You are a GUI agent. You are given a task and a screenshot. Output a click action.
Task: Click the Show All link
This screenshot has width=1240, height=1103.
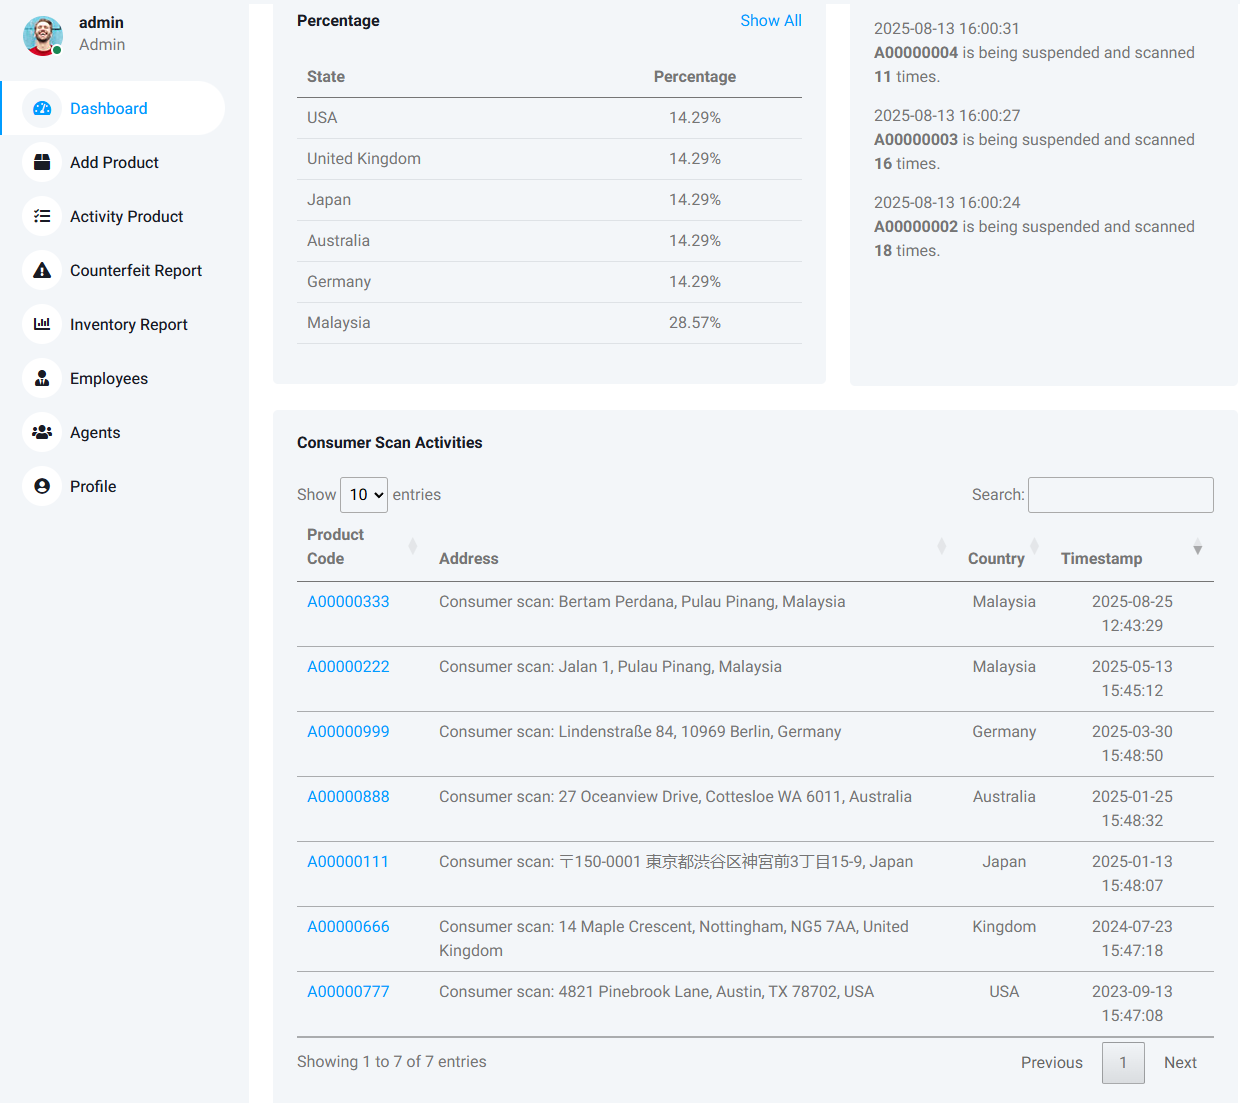point(770,20)
